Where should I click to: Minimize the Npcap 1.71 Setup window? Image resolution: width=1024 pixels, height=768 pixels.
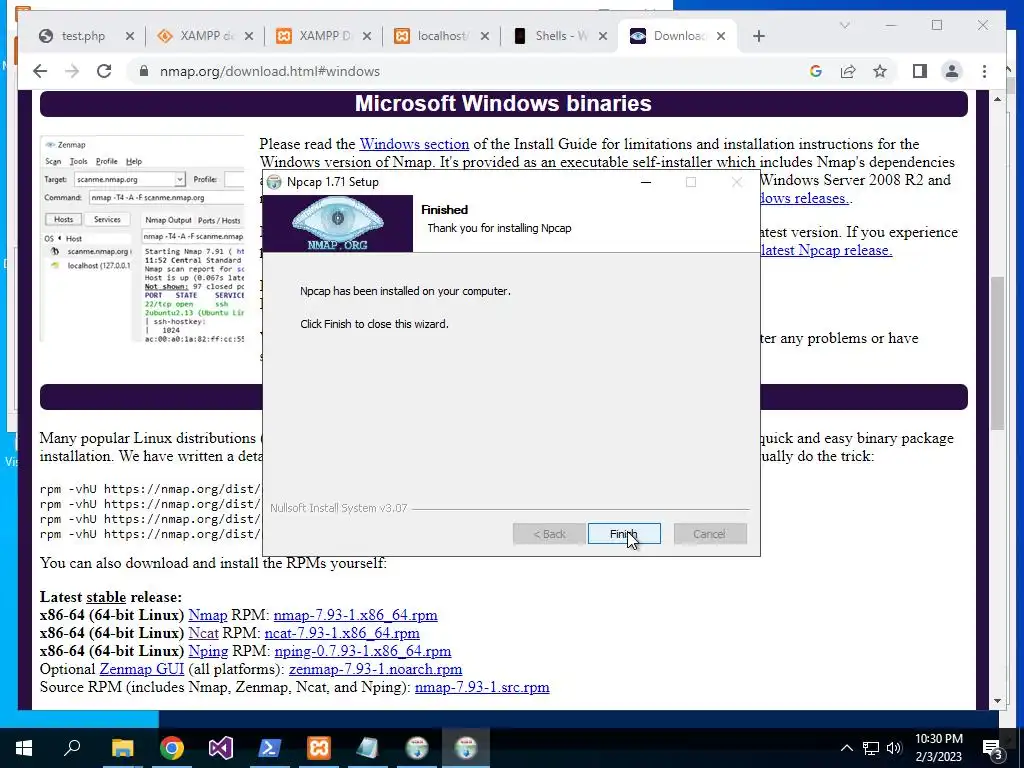(646, 182)
